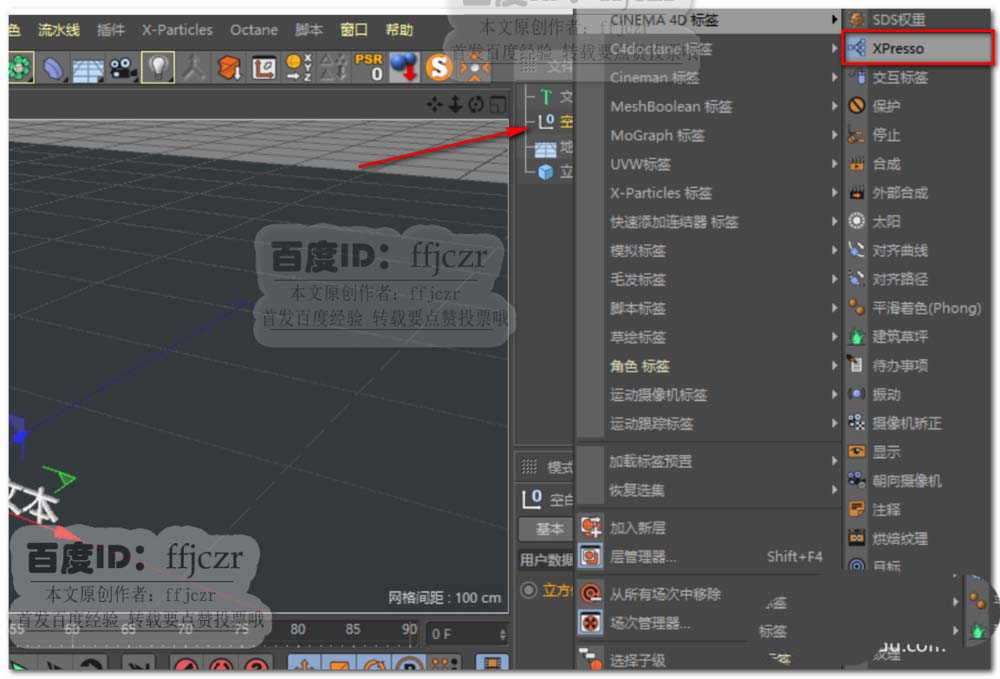Select the 保护 tag entry
1000x679 pixels.
click(x=917, y=106)
